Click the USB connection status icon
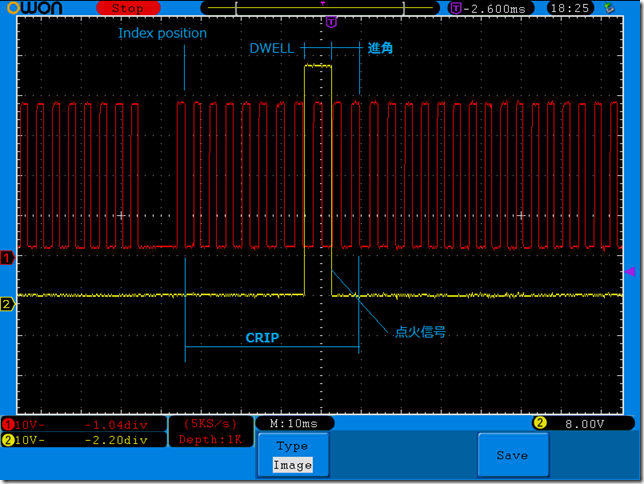 click(610, 8)
